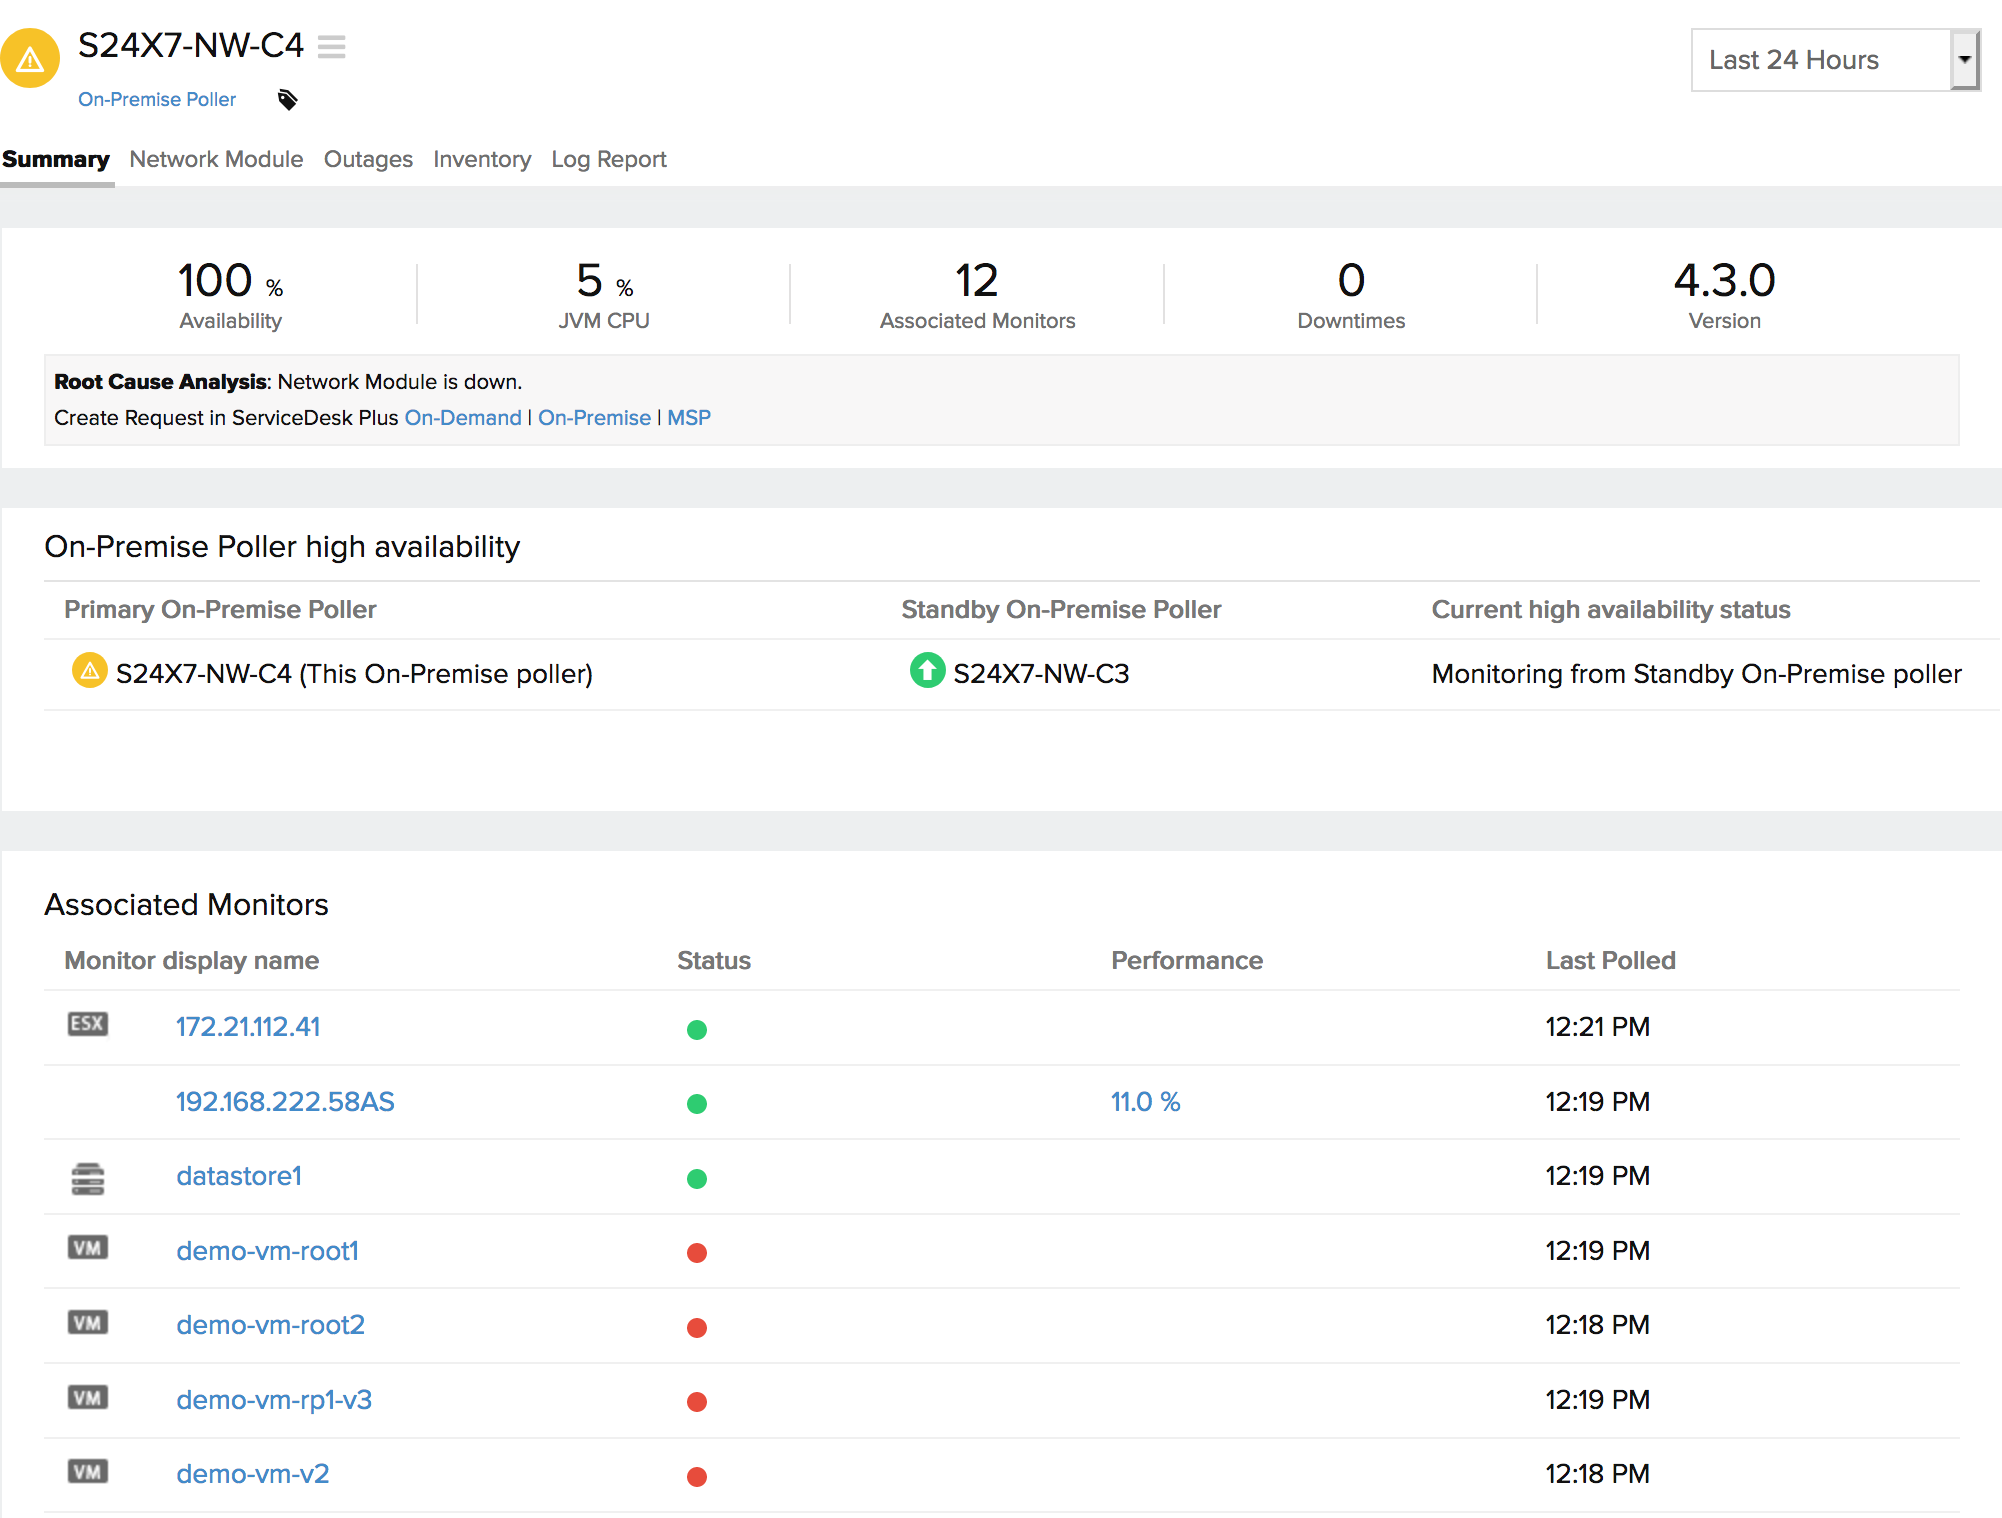This screenshot has height=1518, width=2002.
Task: Click the 11.0 % performance value
Action: click(x=1145, y=1102)
